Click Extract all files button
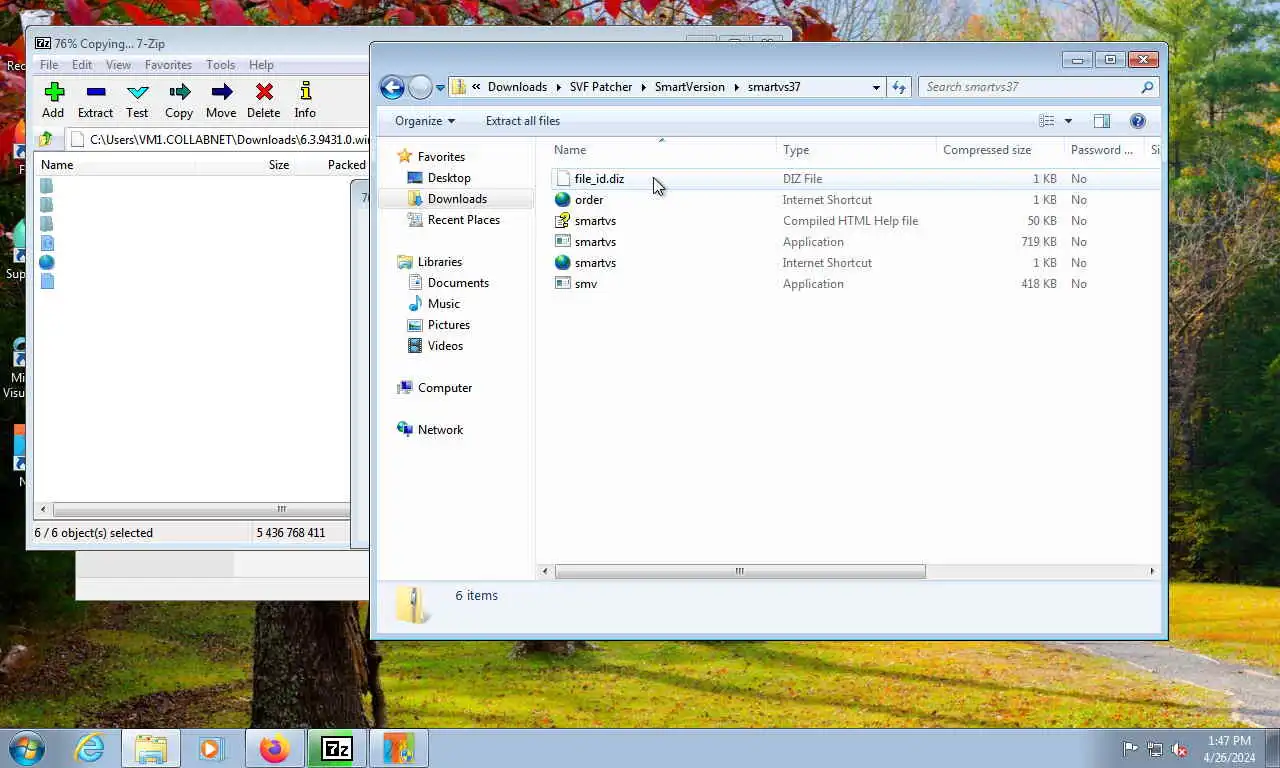Image resolution: width=1280 pixels, height=768 pixels. pos(522,121)
